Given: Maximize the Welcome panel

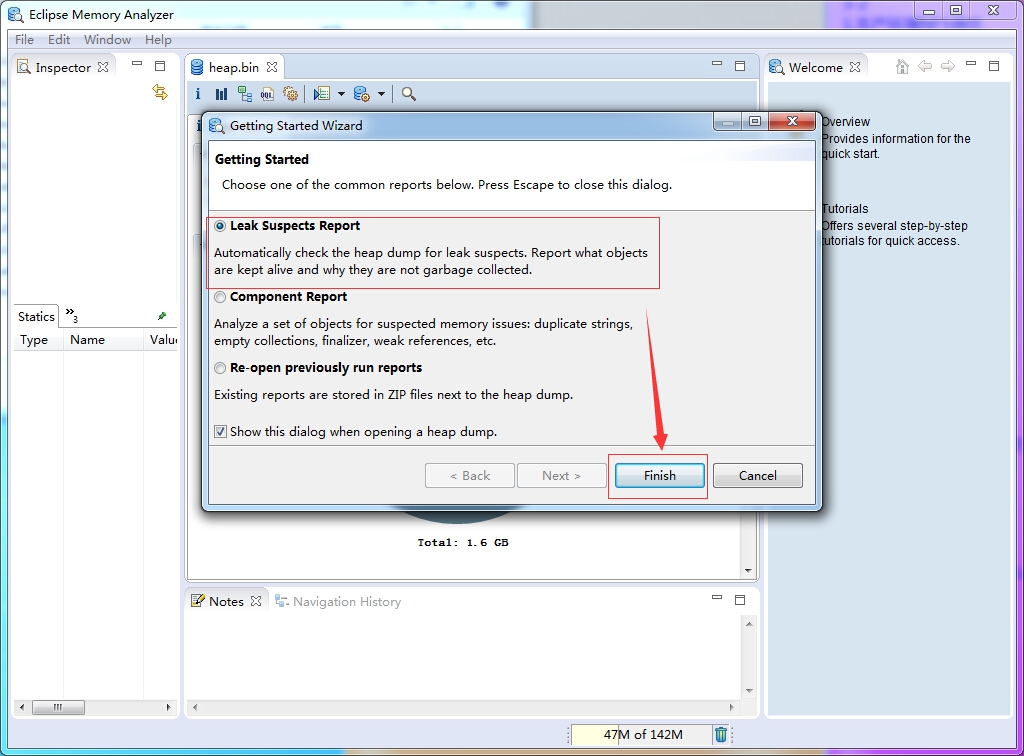Looking at the screenshot, I should click(994, 66).
